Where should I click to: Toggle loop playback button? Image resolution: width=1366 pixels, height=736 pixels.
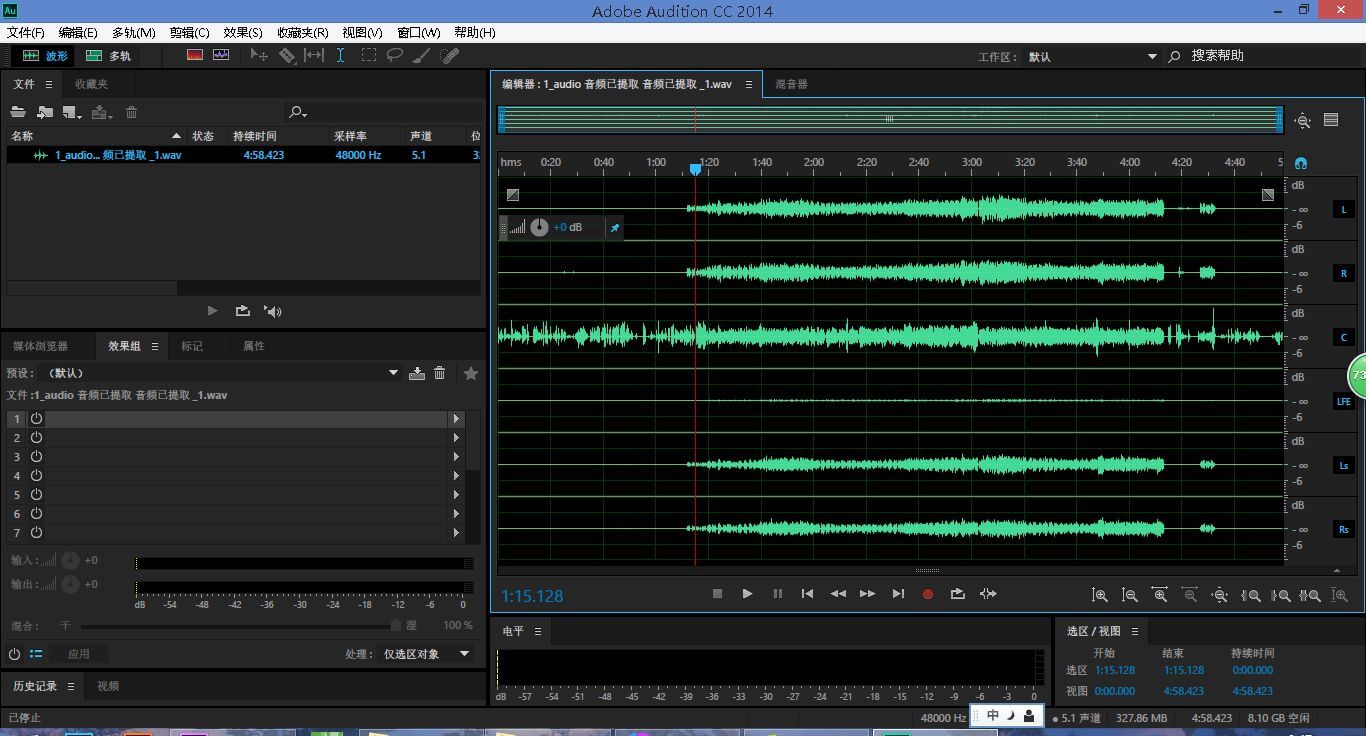click(957, 594)
